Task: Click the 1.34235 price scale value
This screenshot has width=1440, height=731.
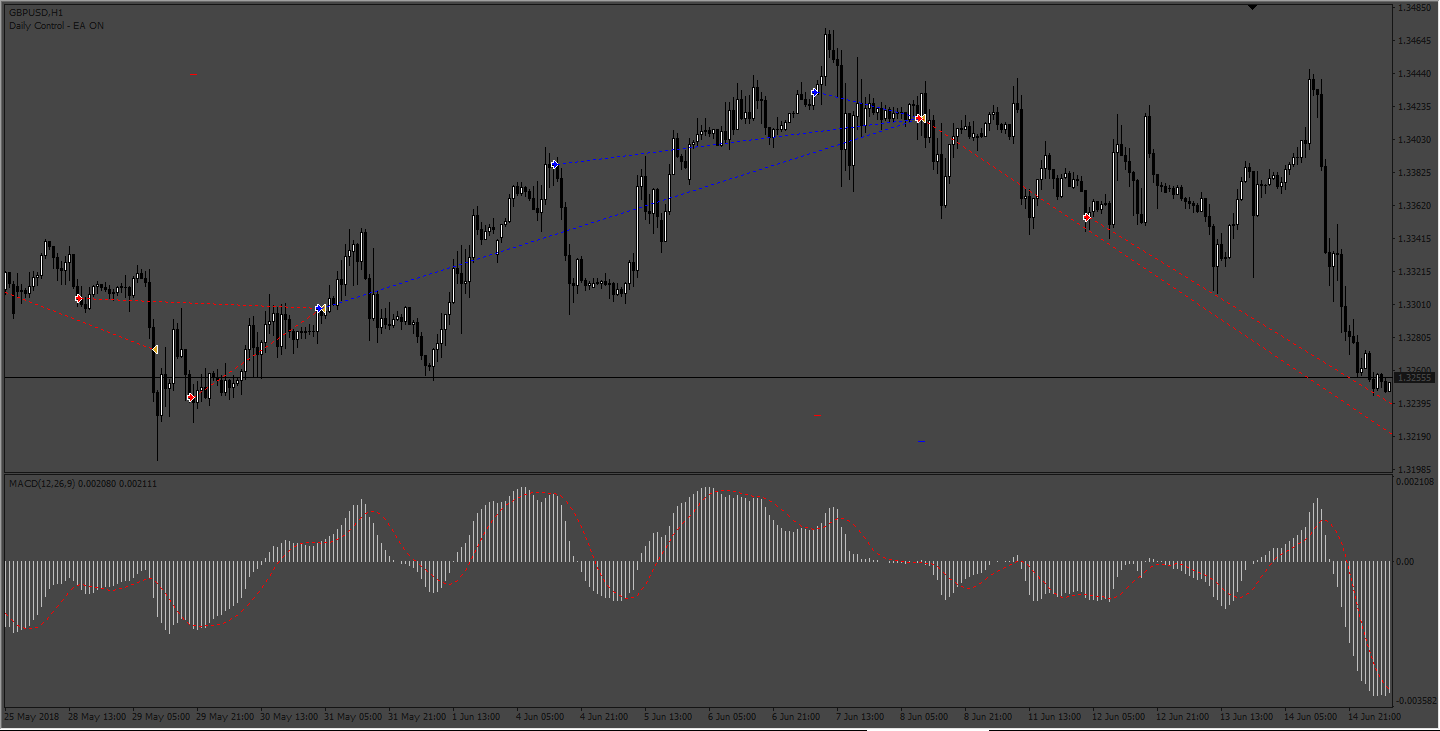Action: click(x=1416, y=107)
